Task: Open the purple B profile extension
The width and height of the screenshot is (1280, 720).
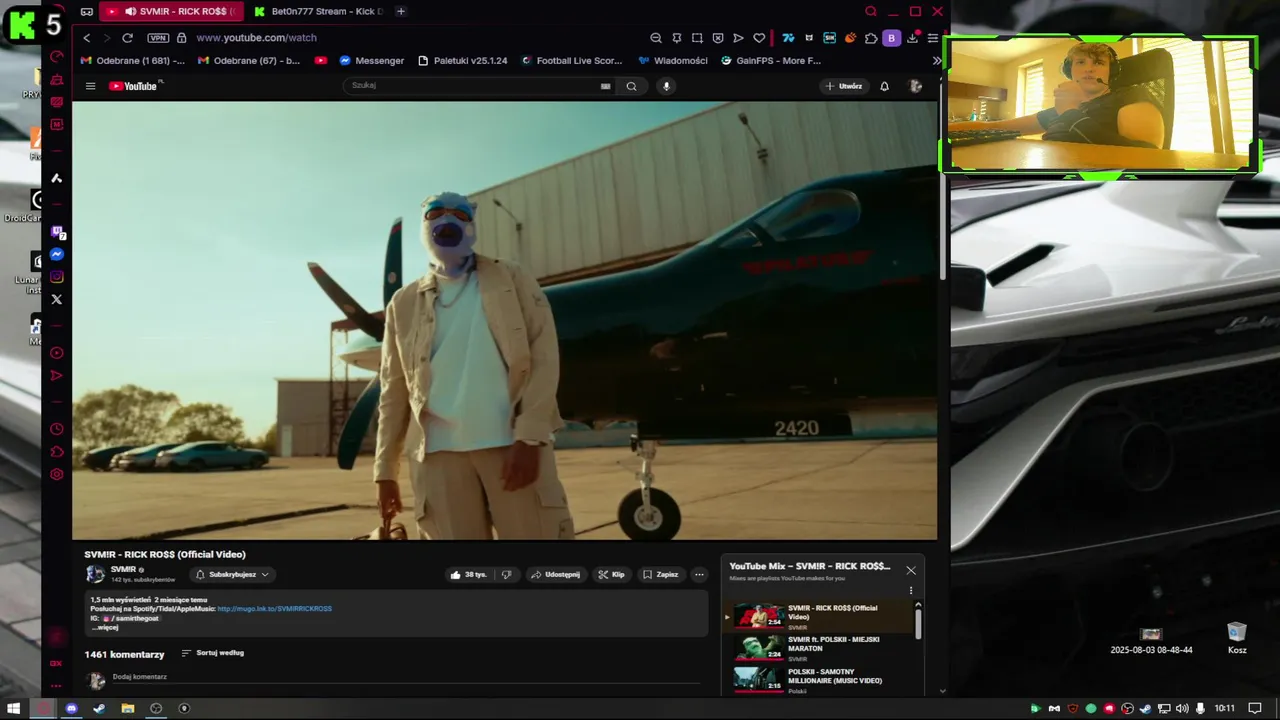Action: [891, 38]
